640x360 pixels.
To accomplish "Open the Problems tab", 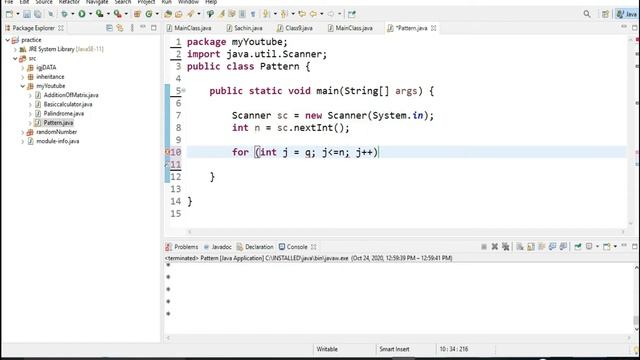I will coord(182,247).
